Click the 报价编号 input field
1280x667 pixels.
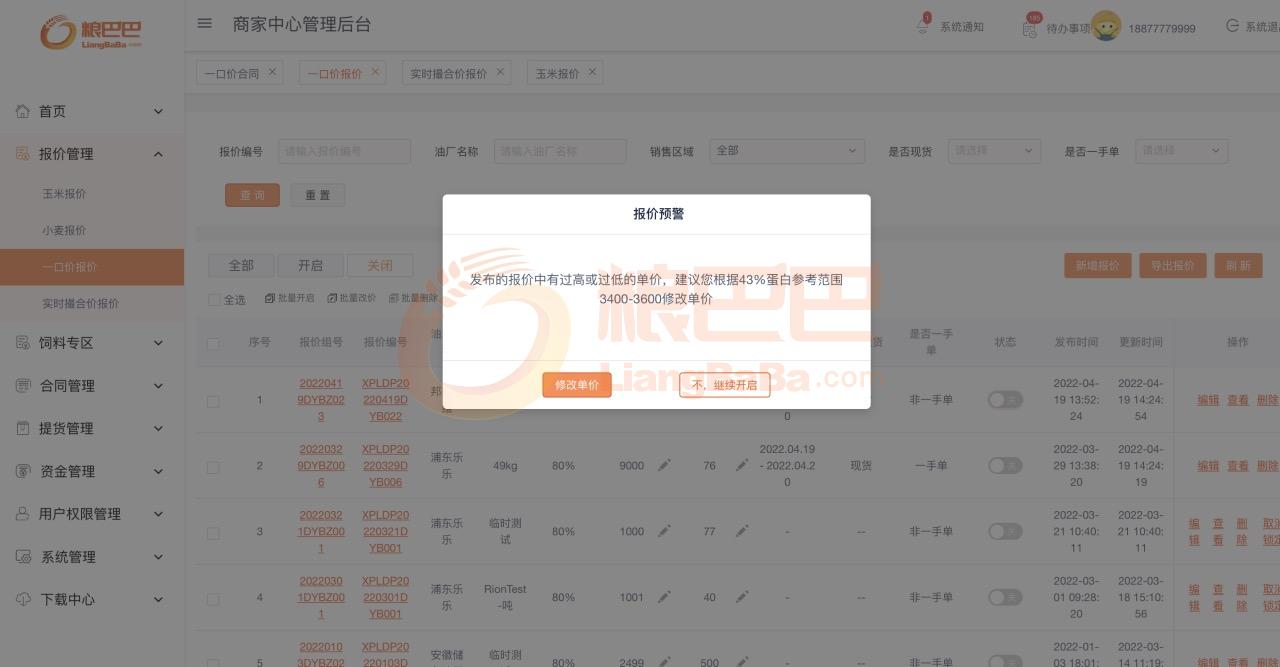(x=344, y=151)
